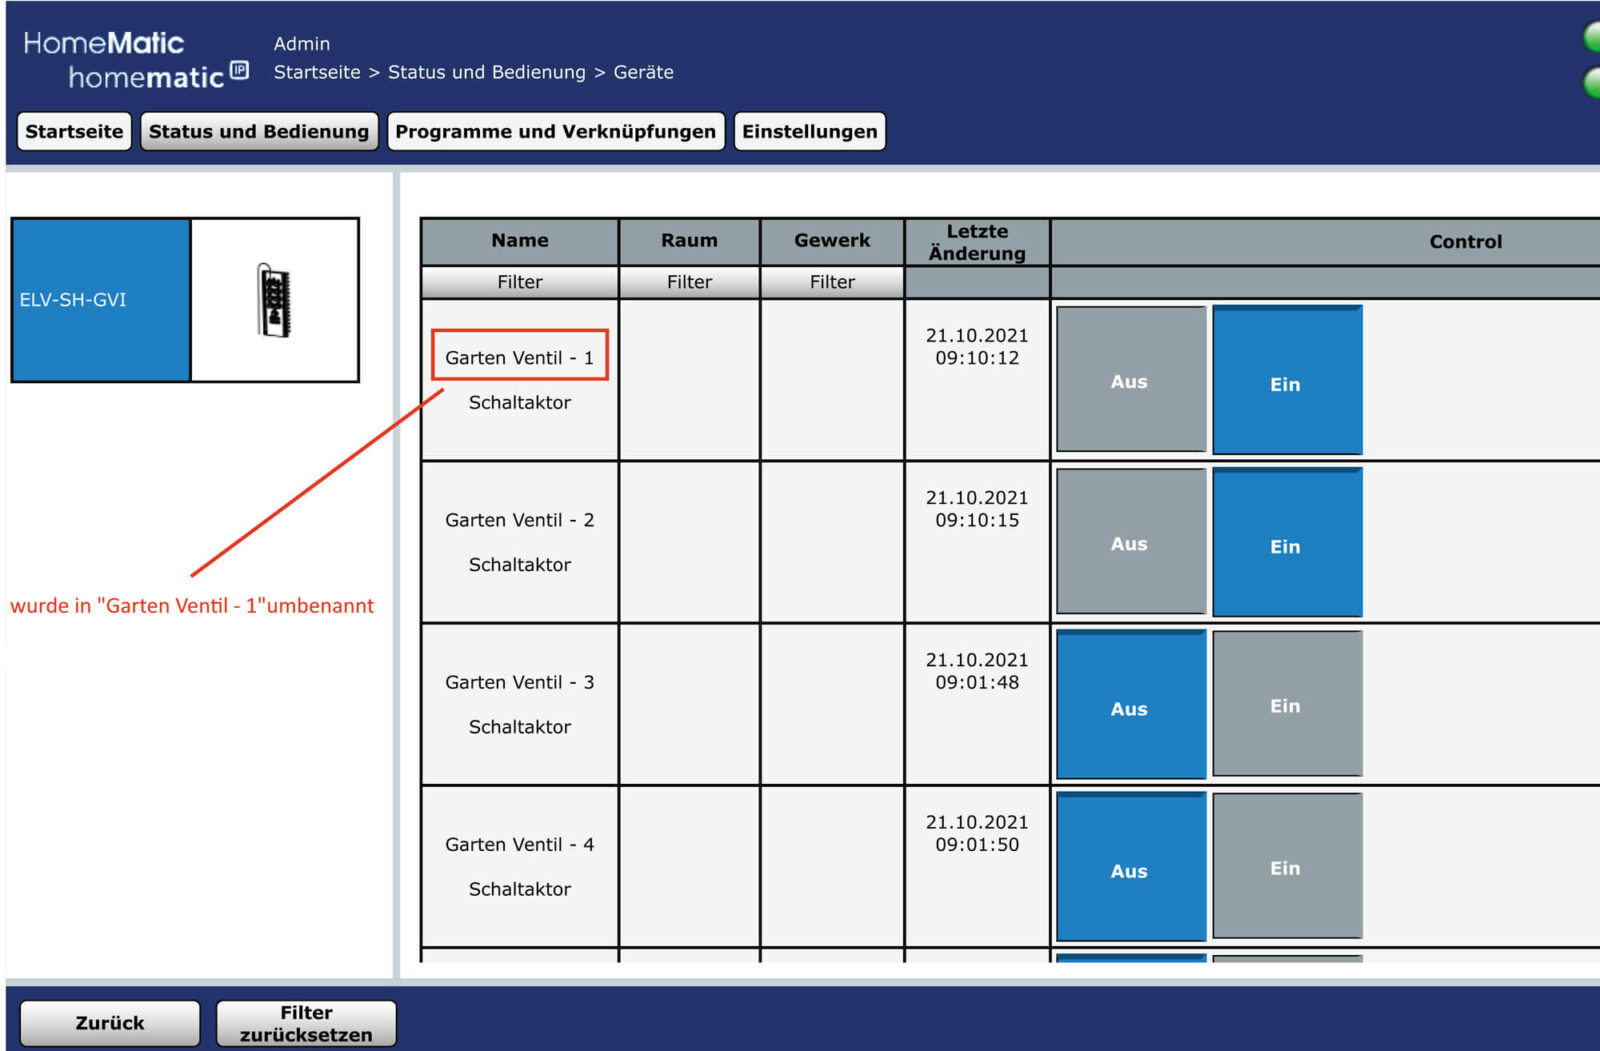The height and width of the screenshot is (1051, 1600).
Task: Select the ELV-SH-GVI device tile
Action: 100,300
